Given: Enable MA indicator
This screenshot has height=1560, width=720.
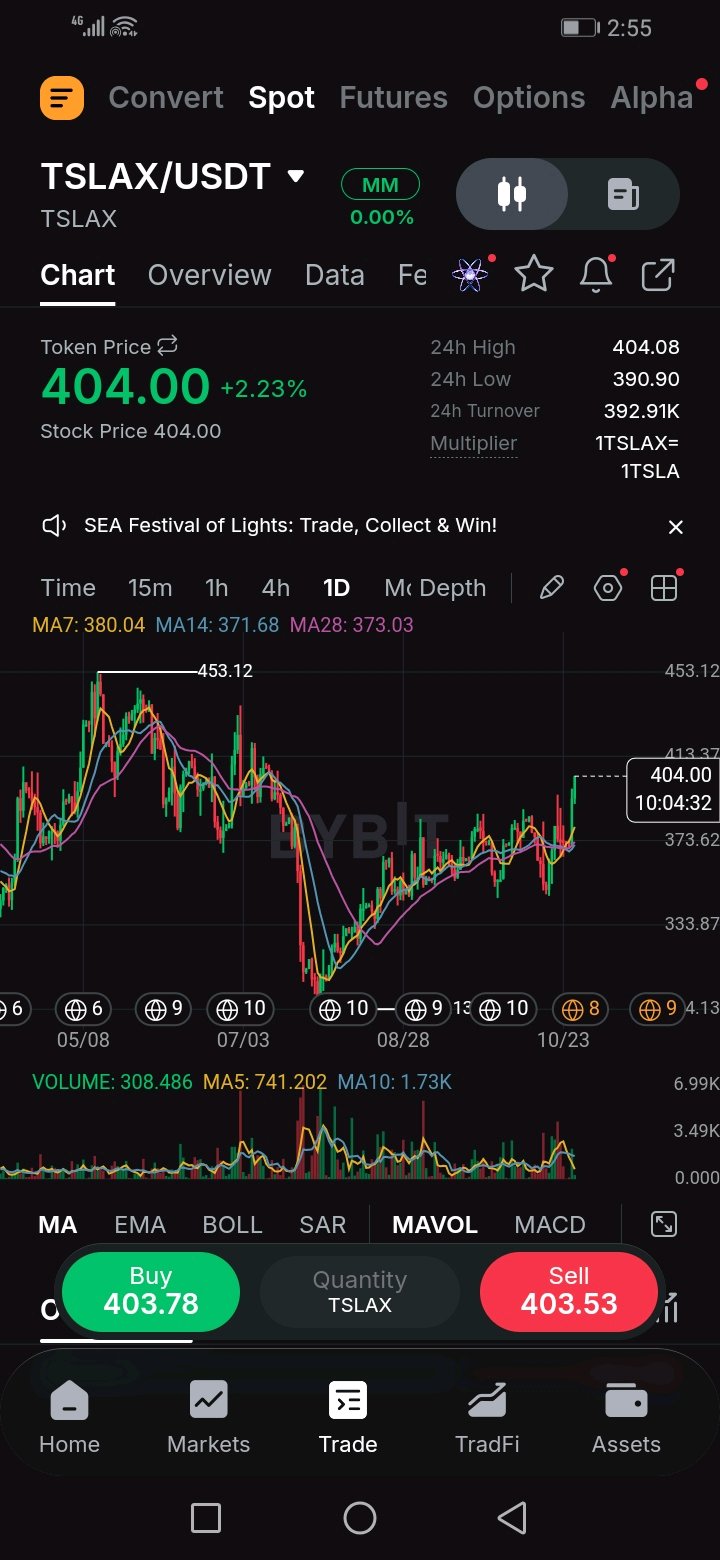Looking at the screenshot, I should [57, 1225].
